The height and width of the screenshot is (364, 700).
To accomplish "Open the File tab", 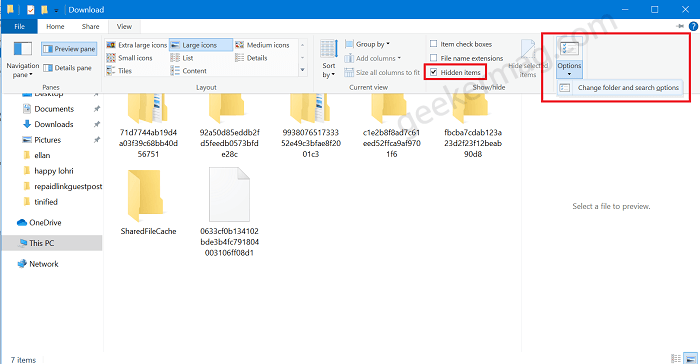I will pyautogui.click(x=19, y=26).
